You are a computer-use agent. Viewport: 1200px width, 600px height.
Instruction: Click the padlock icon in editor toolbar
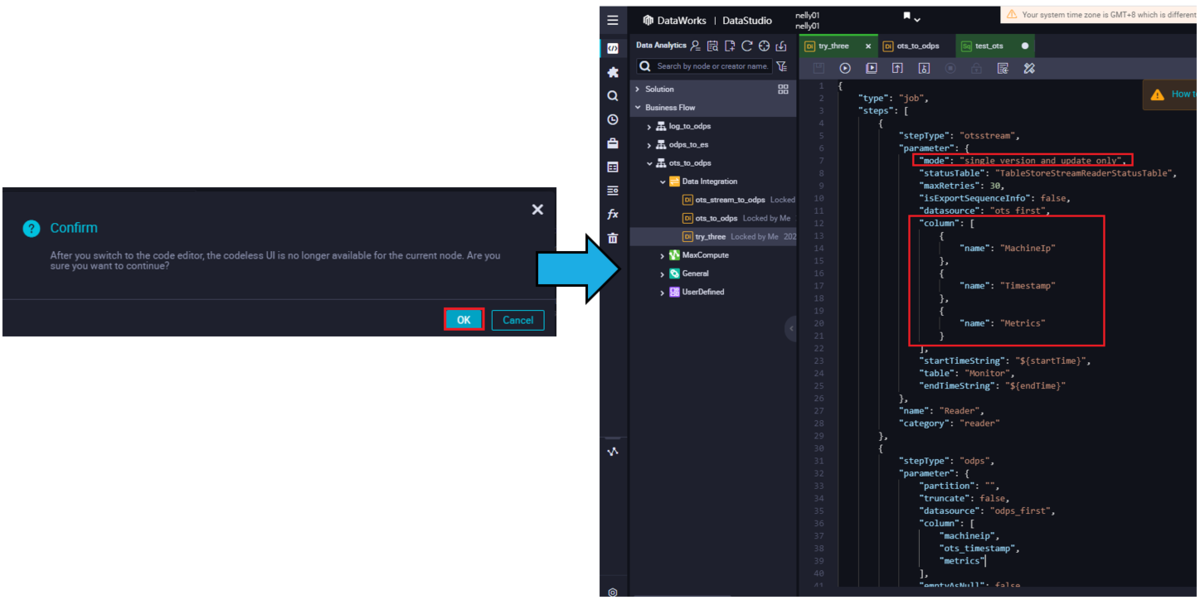(x=976, y=68)
